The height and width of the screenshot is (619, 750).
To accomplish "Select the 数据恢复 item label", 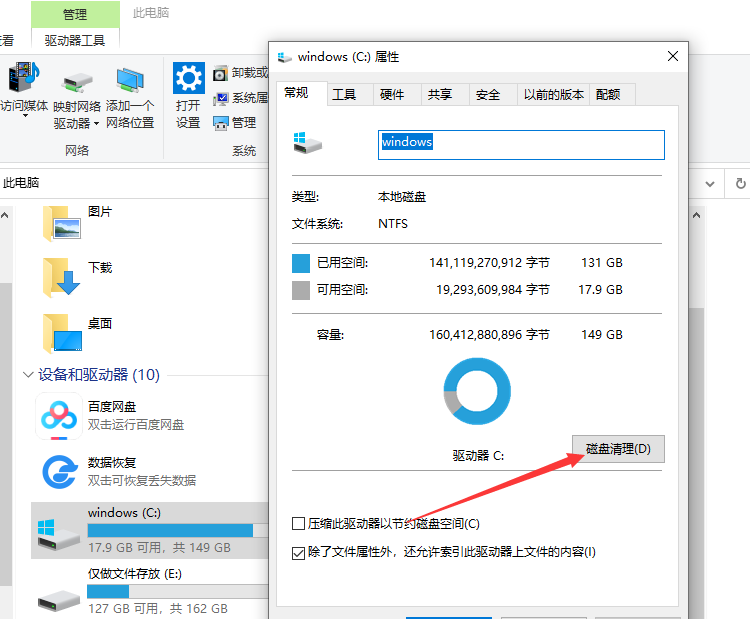I will (x=112, y=463).
